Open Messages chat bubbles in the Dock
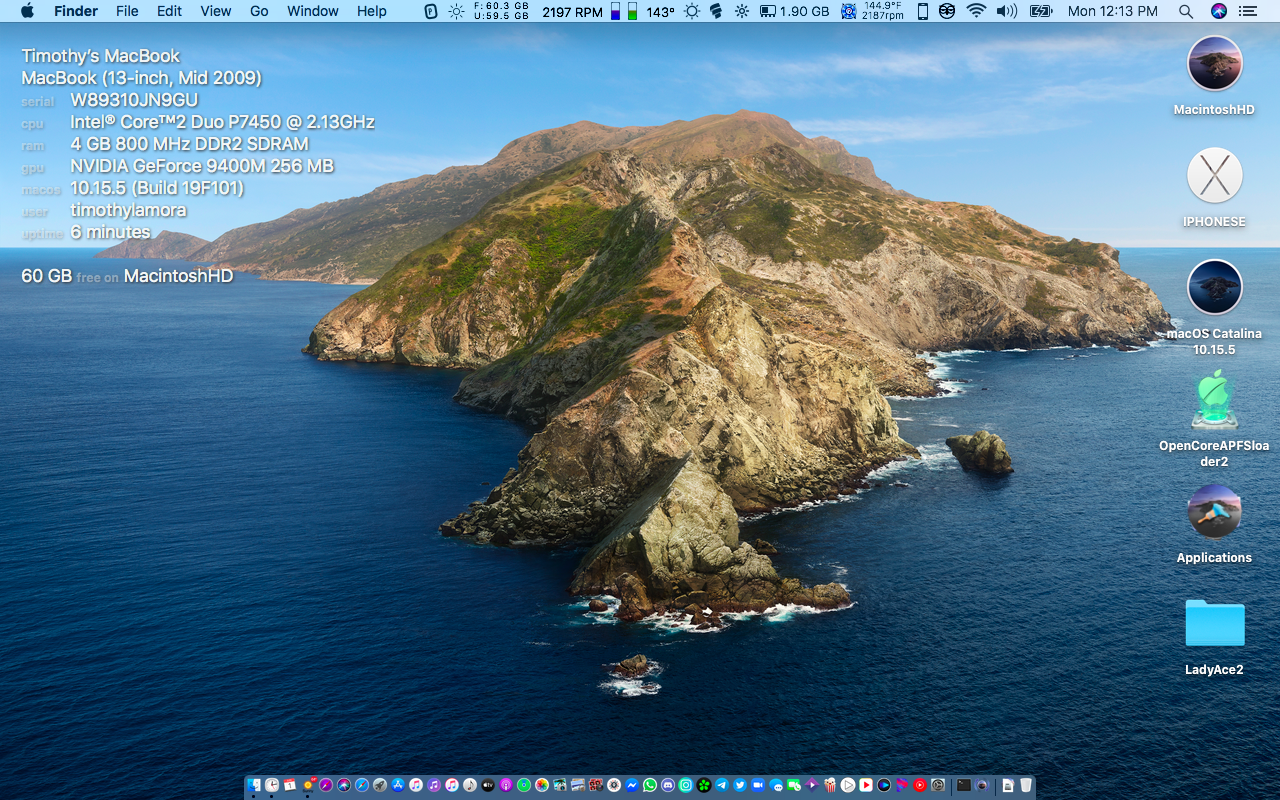1280x800 pixels. (776, 785)
